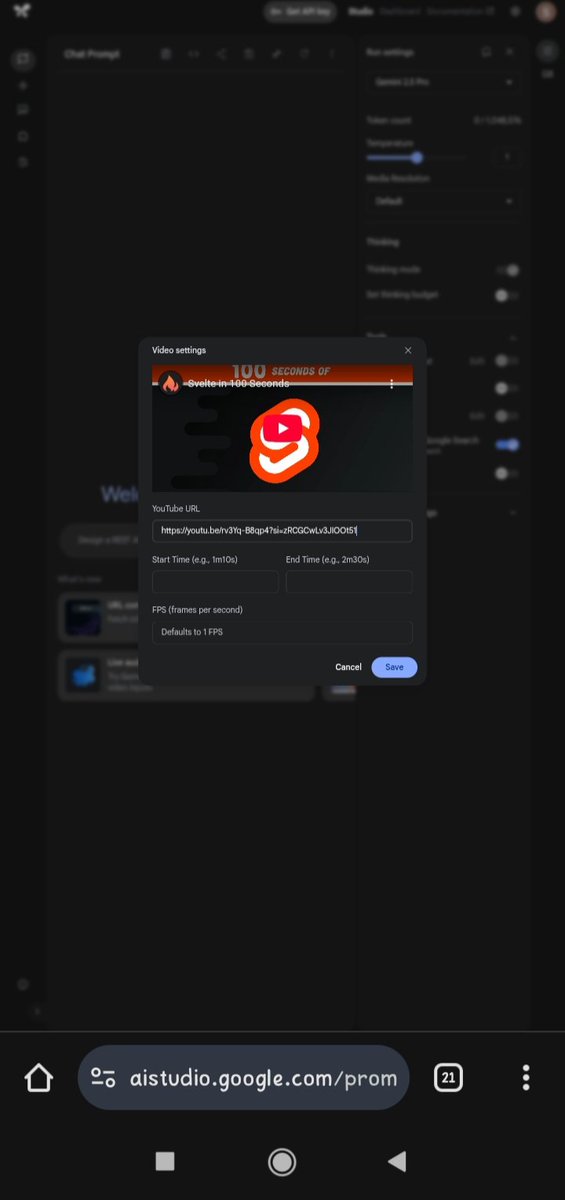Open site info icon in address bar
This screenshot has height=1200, width=565.
pos(103,1077)
